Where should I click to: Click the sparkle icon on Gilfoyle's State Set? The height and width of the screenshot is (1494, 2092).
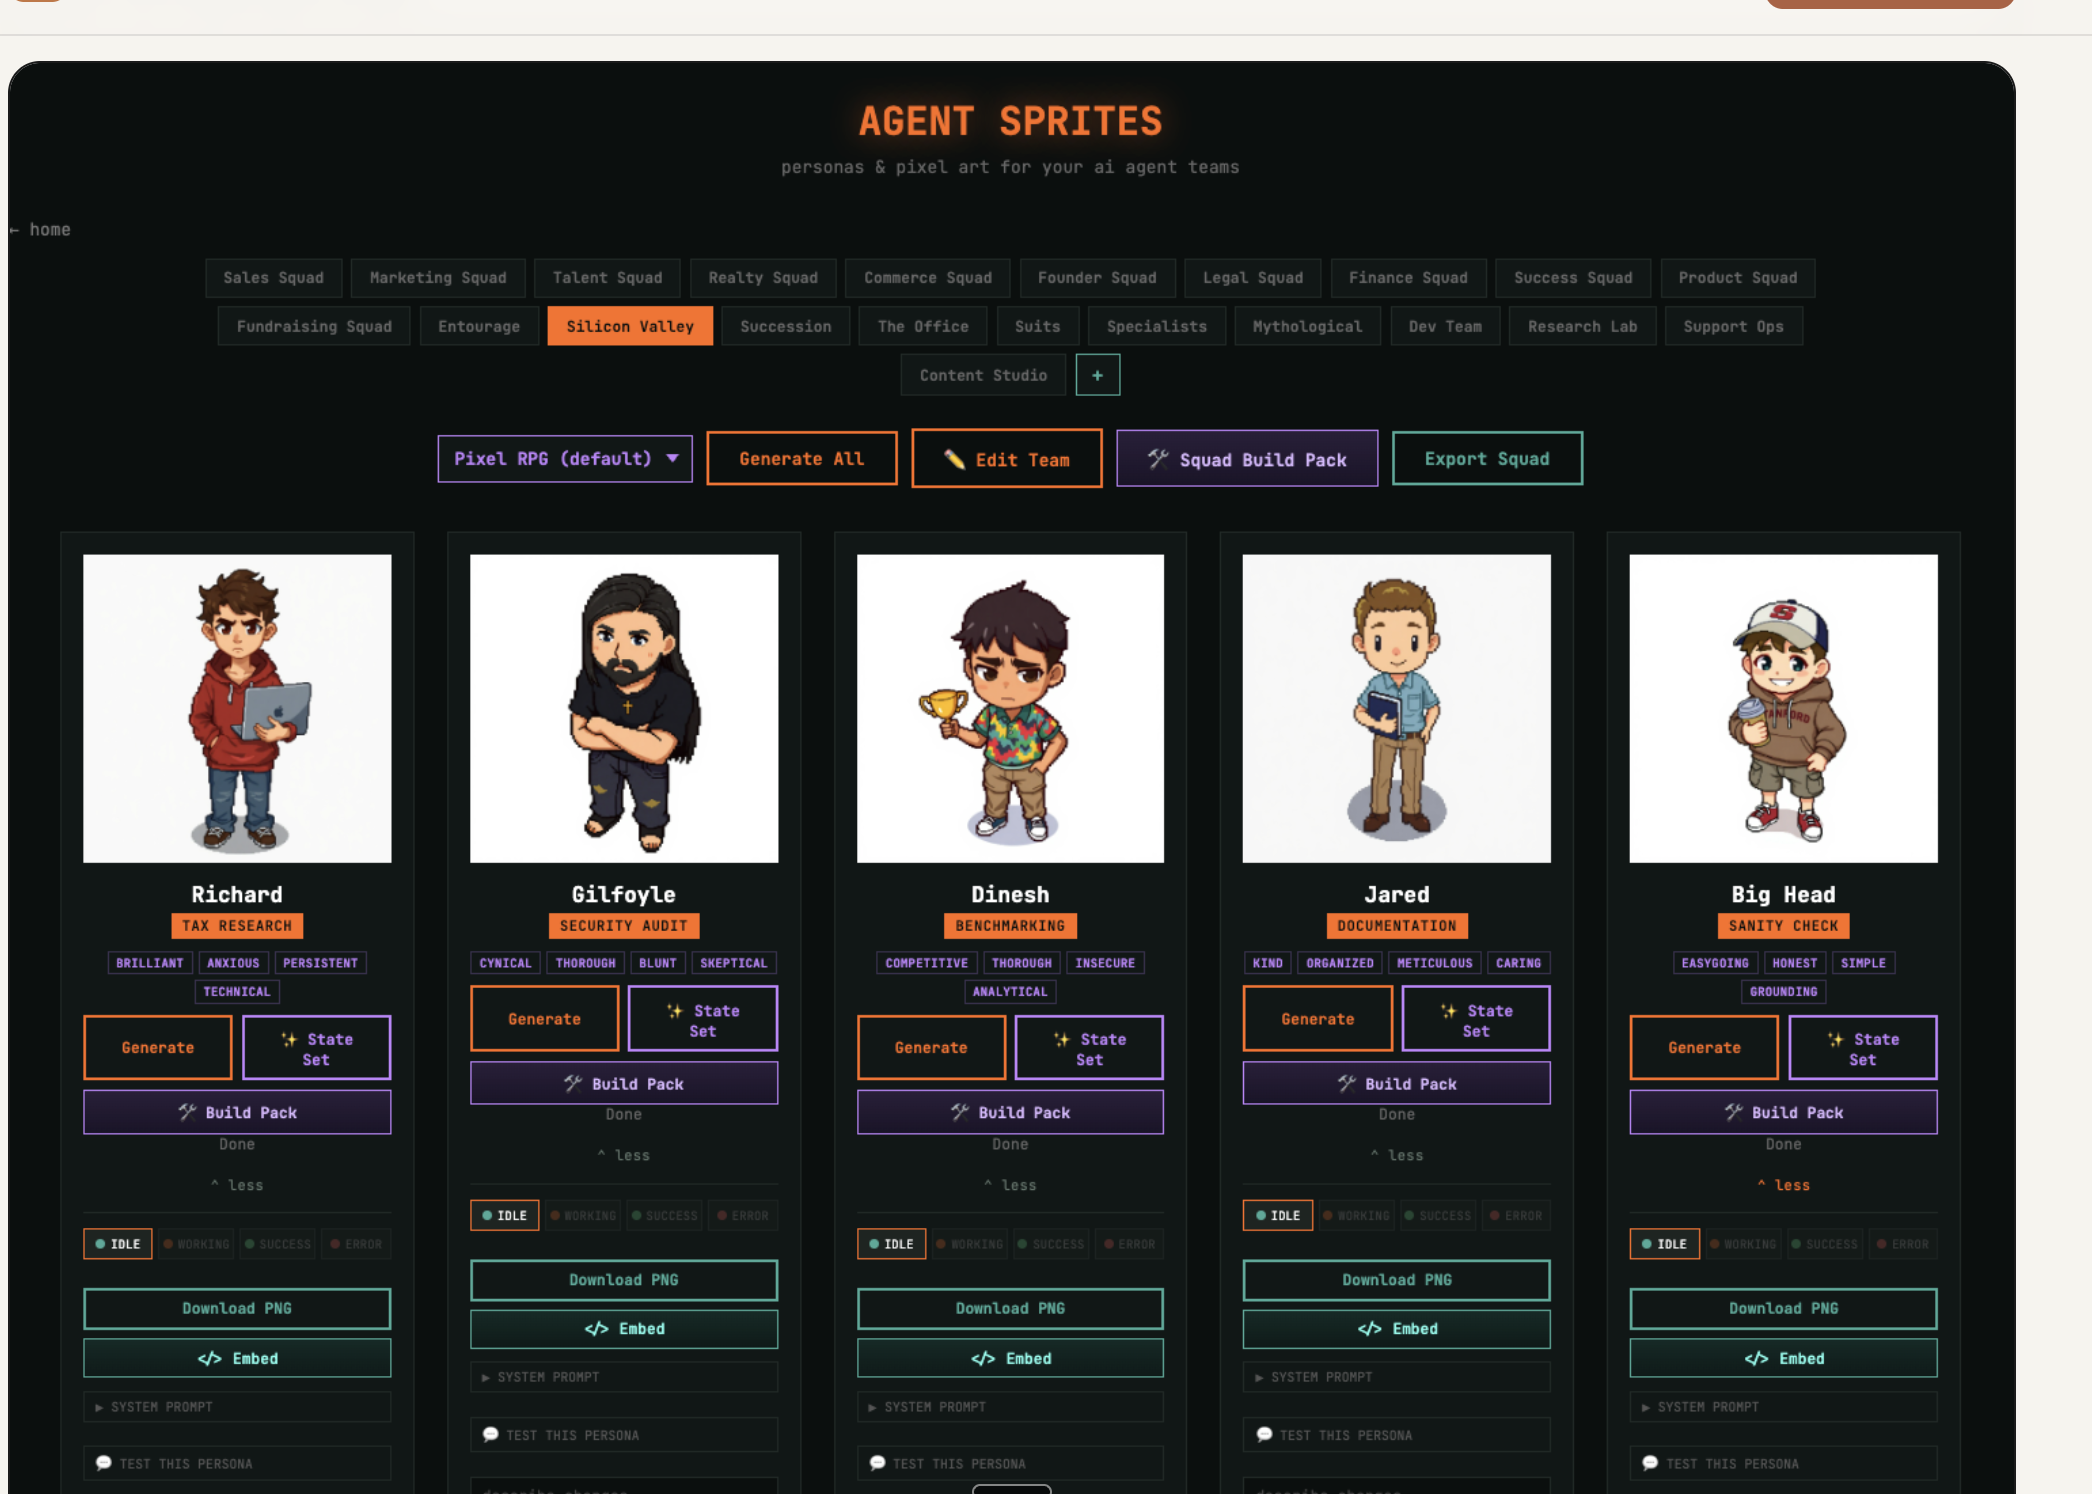click(x=675, y=1011)
